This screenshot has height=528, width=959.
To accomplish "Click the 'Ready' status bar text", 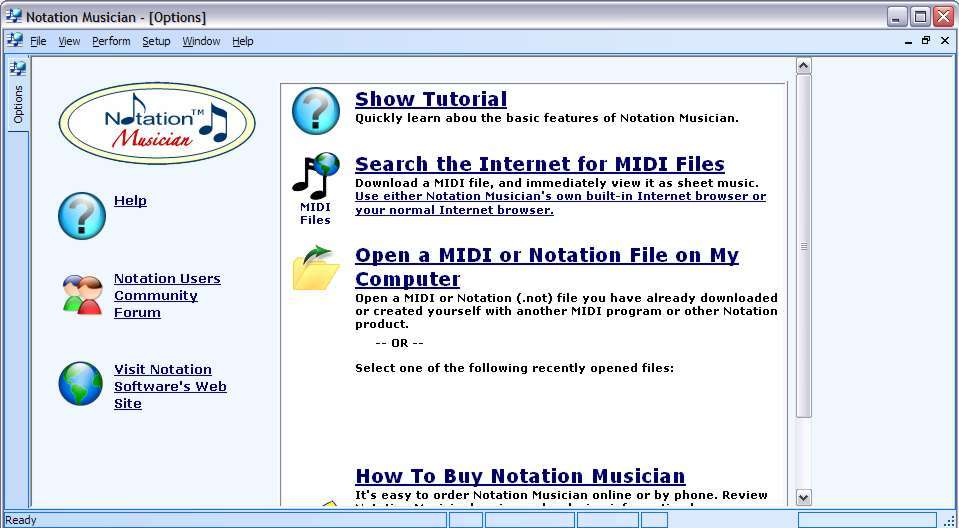I will [x=21, y=520].
